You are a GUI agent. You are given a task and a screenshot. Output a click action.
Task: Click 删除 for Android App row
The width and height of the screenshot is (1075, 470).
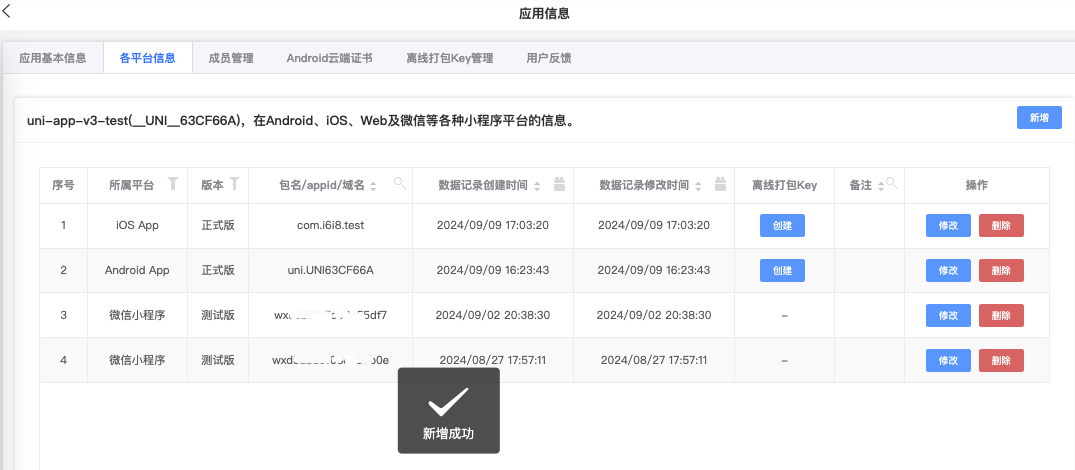pyautogui.click(x=1001, y=270)
